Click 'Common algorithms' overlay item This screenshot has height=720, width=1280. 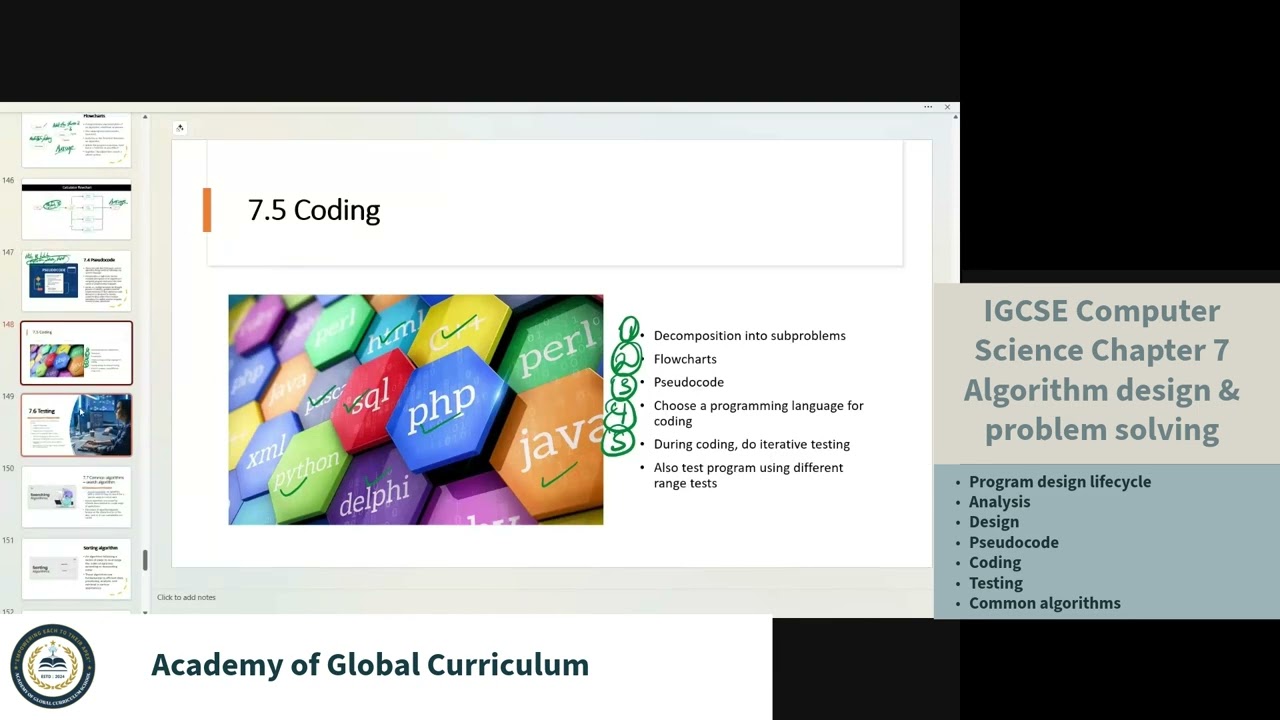[x=1044, y=603]
